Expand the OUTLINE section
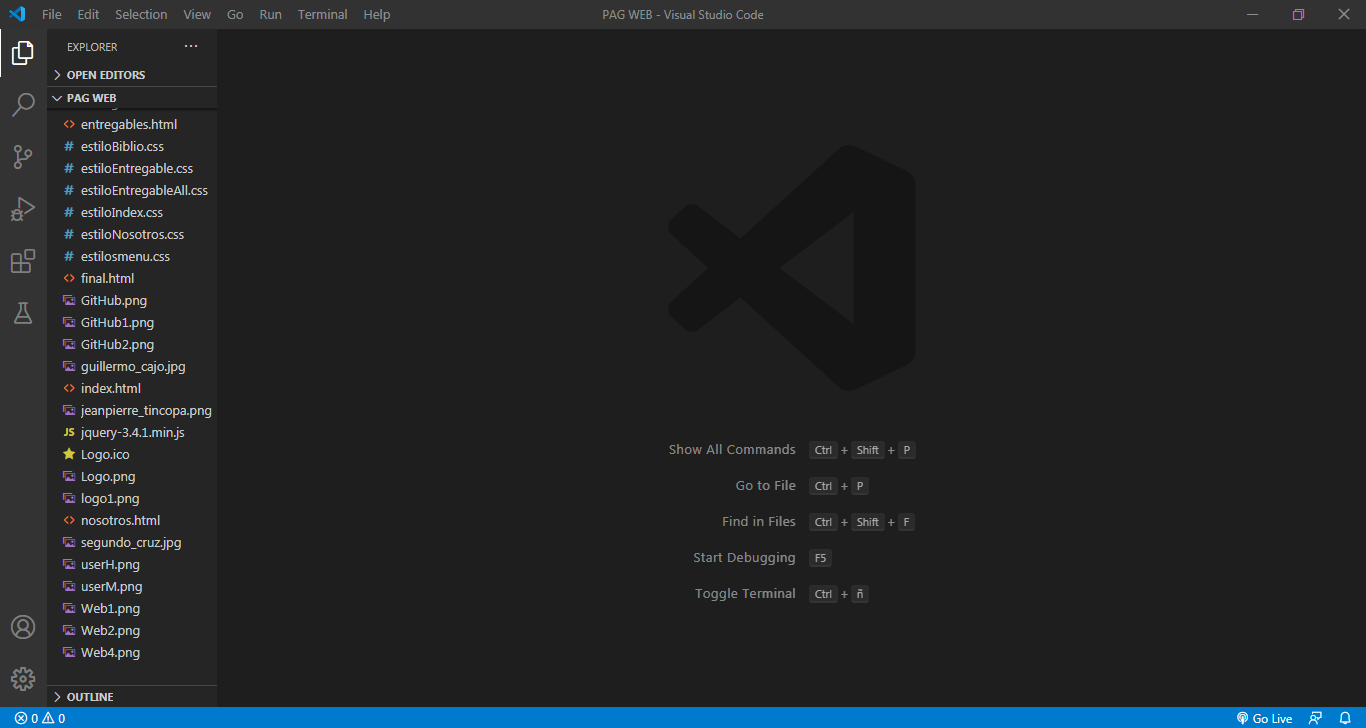1366x728 pixels. [132, 697]
